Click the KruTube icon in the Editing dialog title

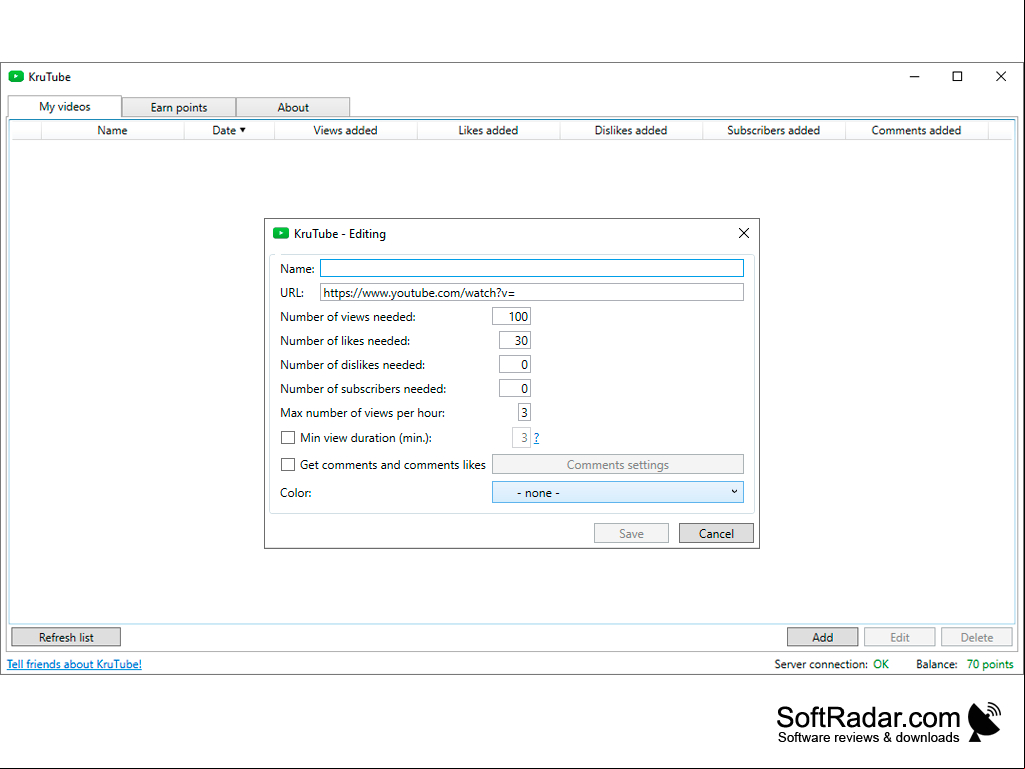[x=280, y=233]
